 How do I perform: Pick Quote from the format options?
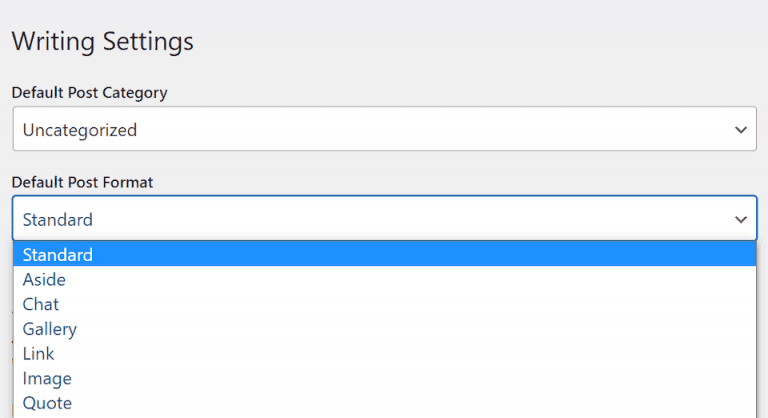(47, 403)
